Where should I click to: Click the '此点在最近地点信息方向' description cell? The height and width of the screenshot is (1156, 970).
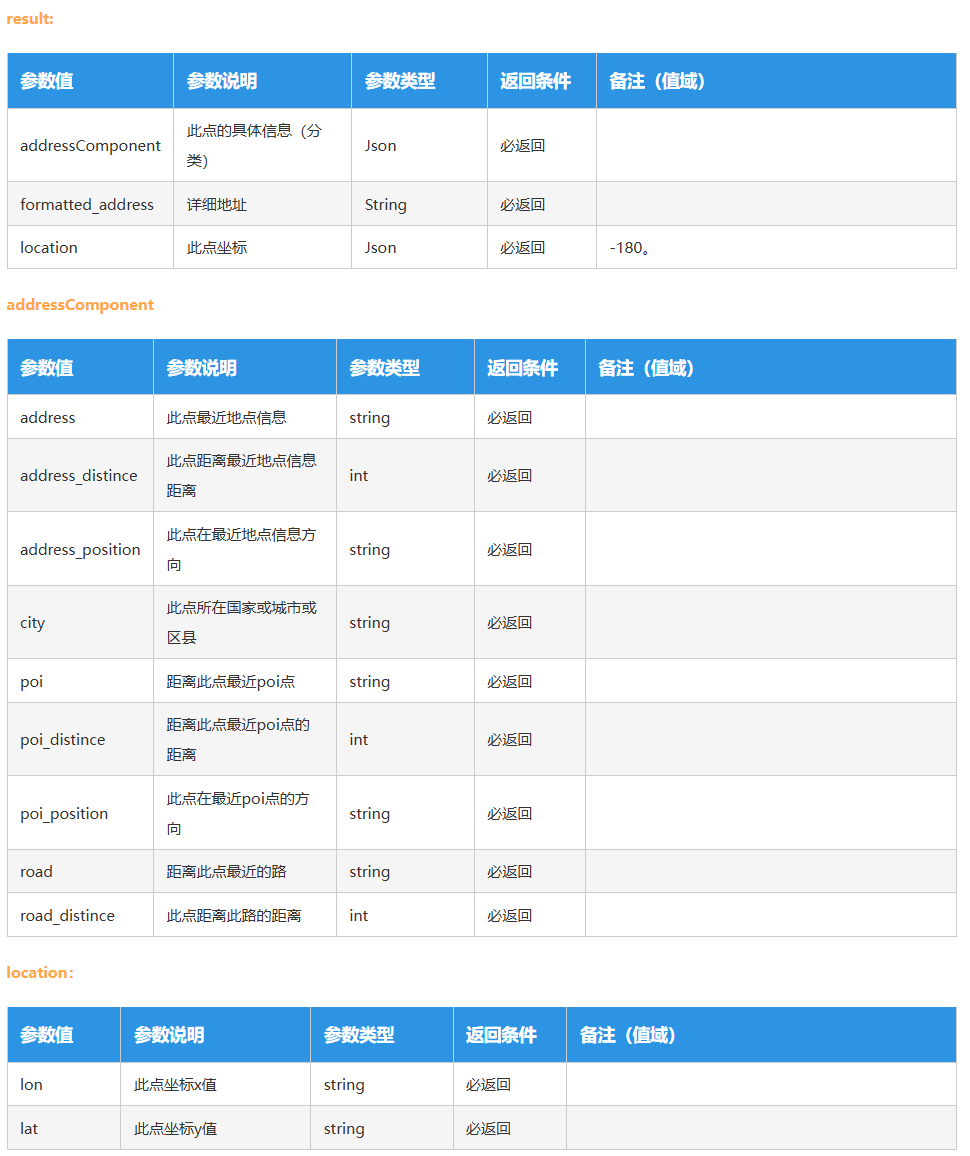[x=245, y=549]
